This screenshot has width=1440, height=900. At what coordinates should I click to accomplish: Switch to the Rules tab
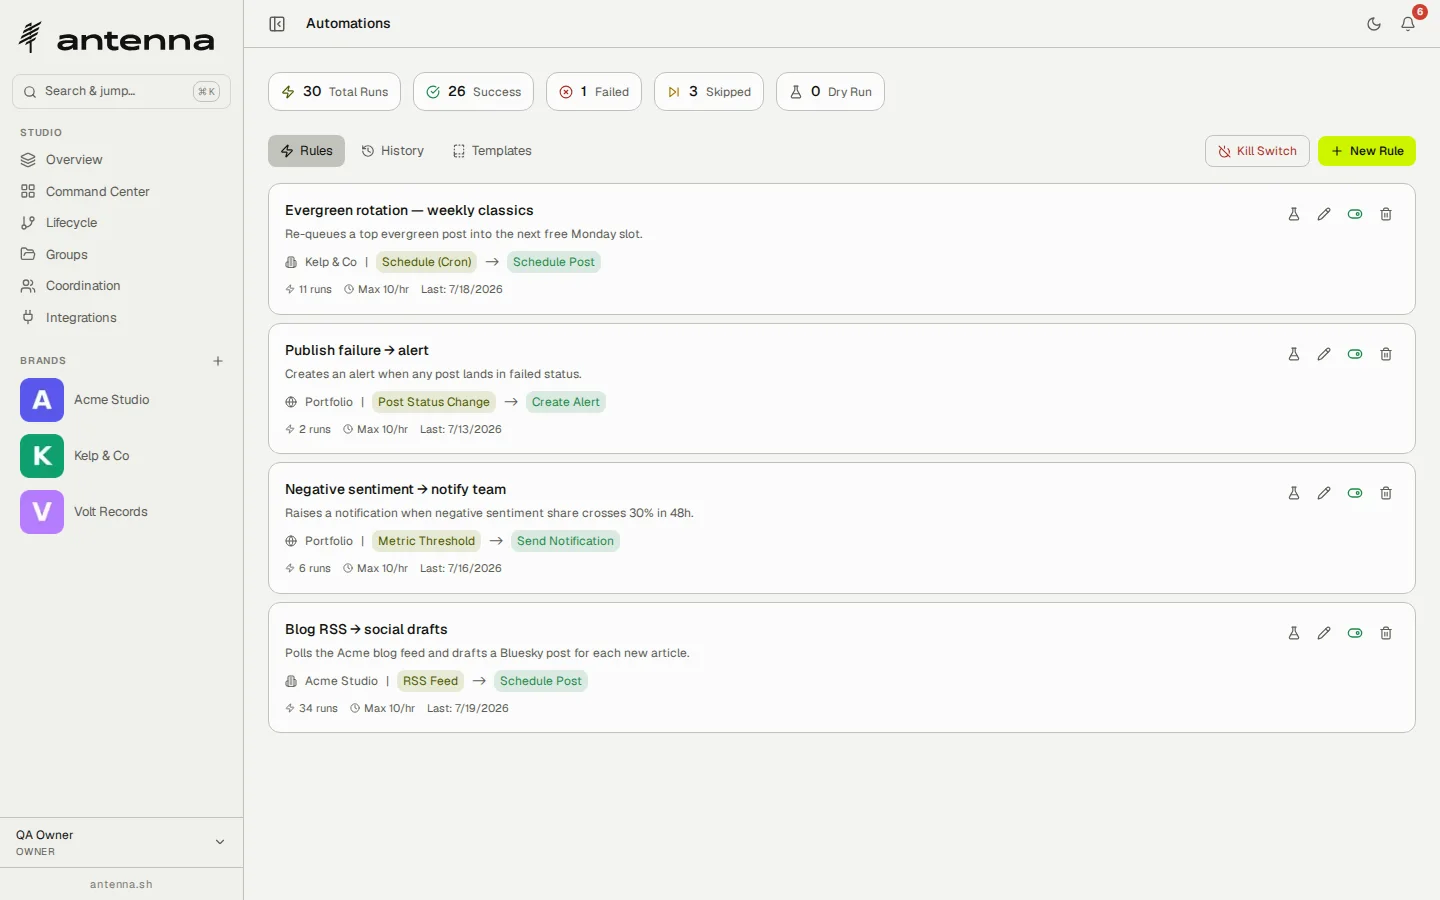click(306, 151)
